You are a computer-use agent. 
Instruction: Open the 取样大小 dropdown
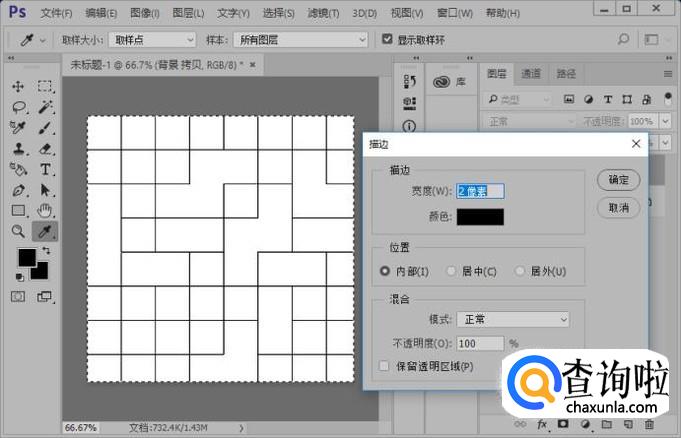(x=152, y=39)
